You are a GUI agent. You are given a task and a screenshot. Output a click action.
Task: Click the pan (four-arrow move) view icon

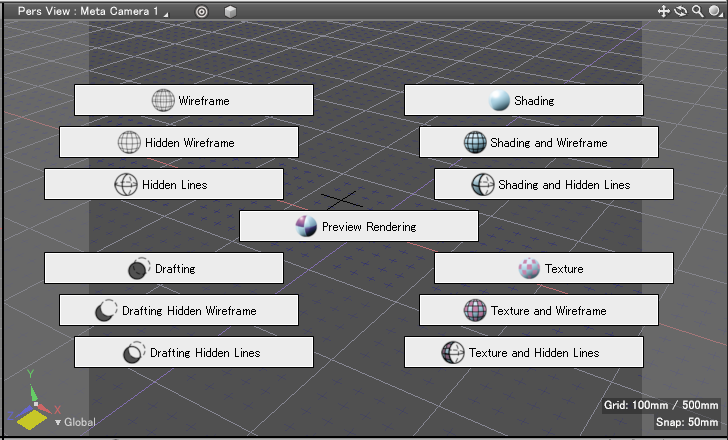(x=663, y=11)
